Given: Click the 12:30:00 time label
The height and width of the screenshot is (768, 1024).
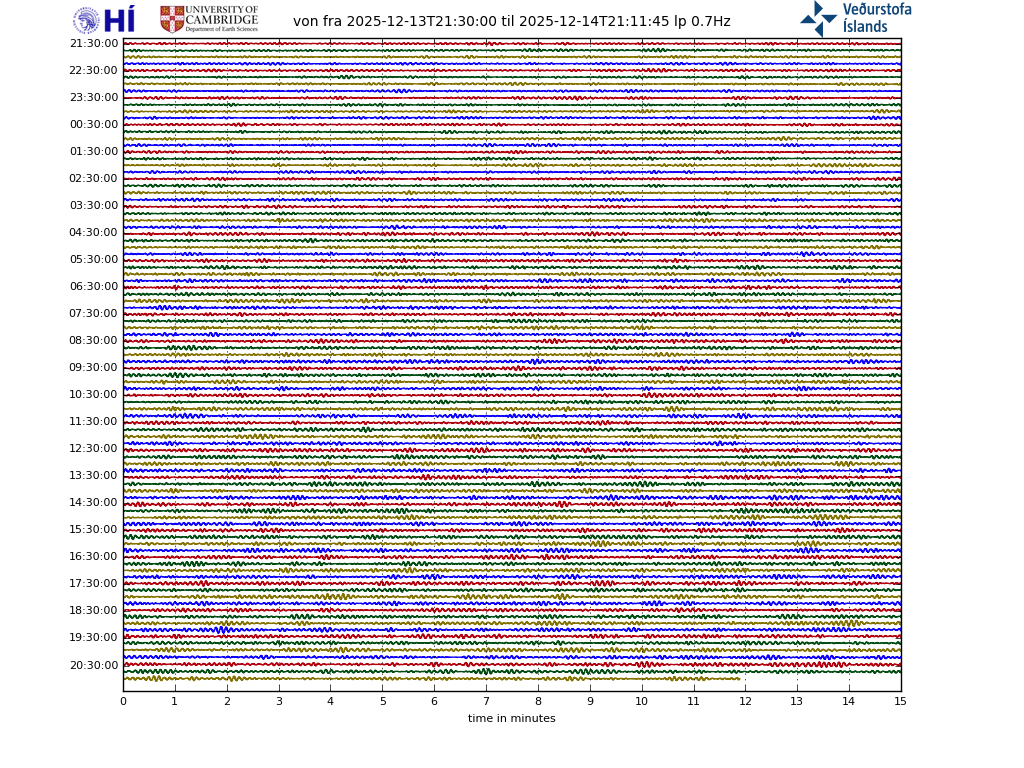Looking at the screenshot, I should 94,448.
